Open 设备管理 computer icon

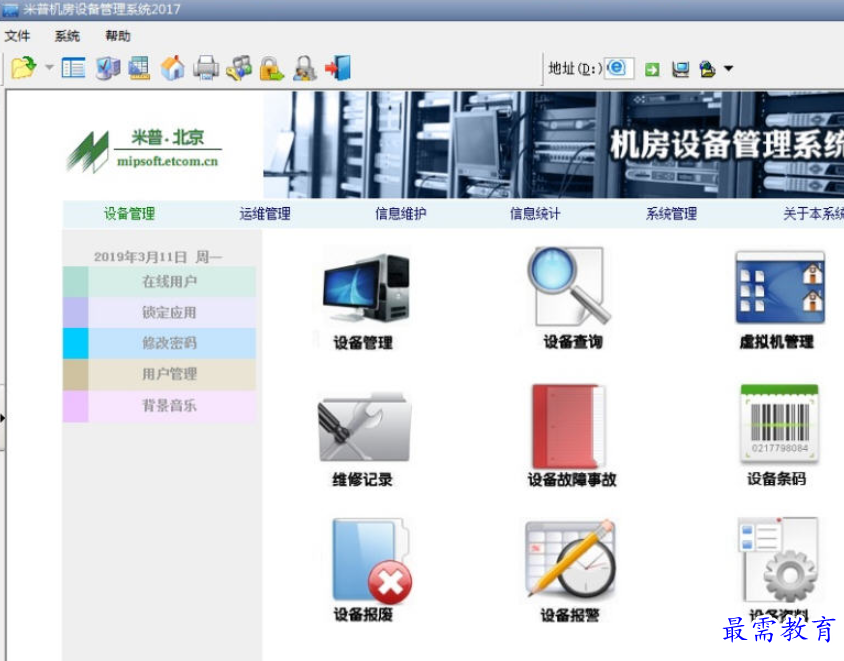(x=366, y=288)
